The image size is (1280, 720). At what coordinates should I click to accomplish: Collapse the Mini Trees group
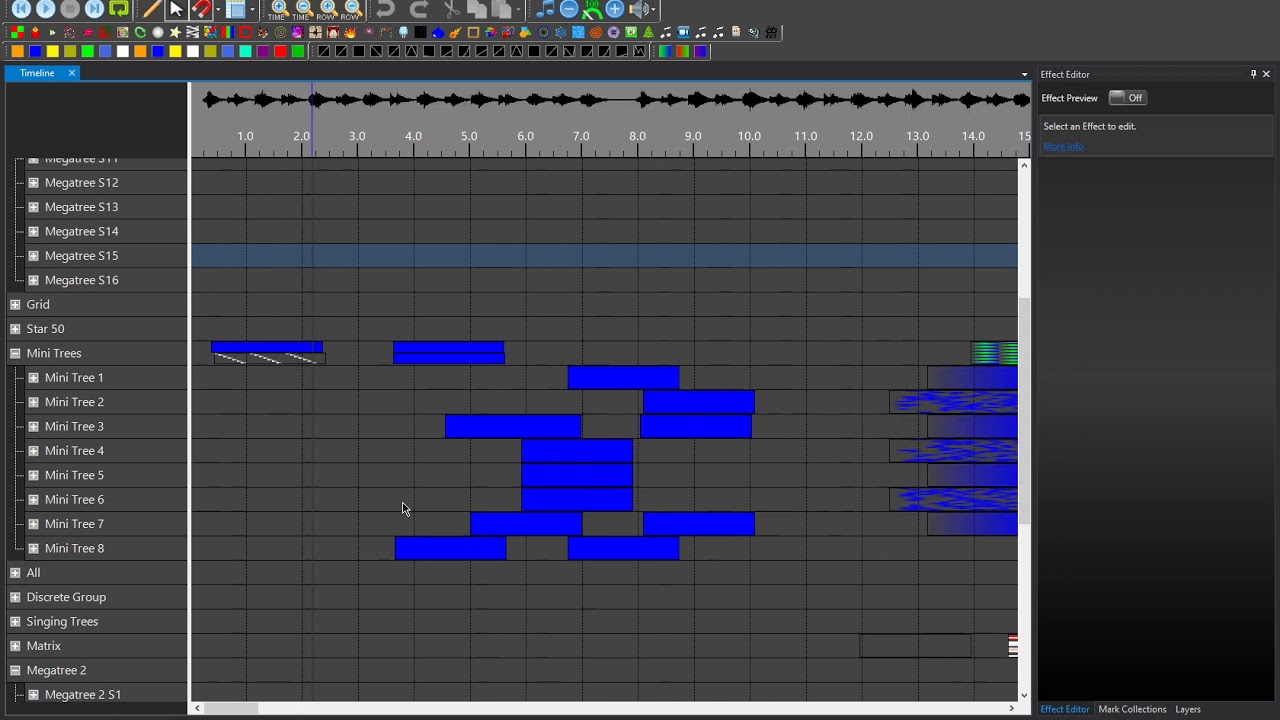(15, 353)
